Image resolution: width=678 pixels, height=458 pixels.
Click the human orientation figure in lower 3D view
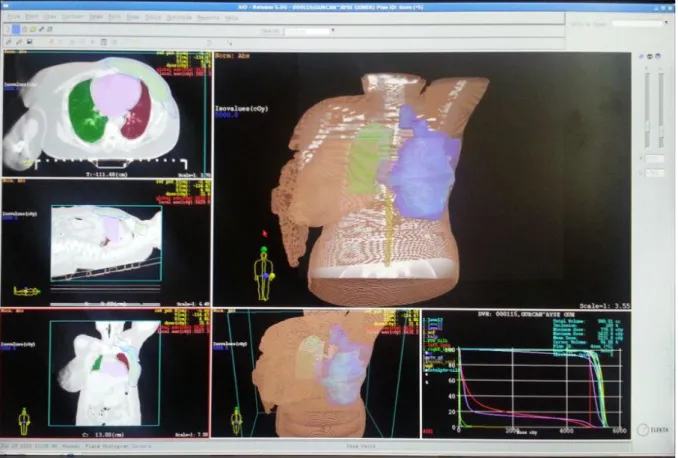pos(237,420)
